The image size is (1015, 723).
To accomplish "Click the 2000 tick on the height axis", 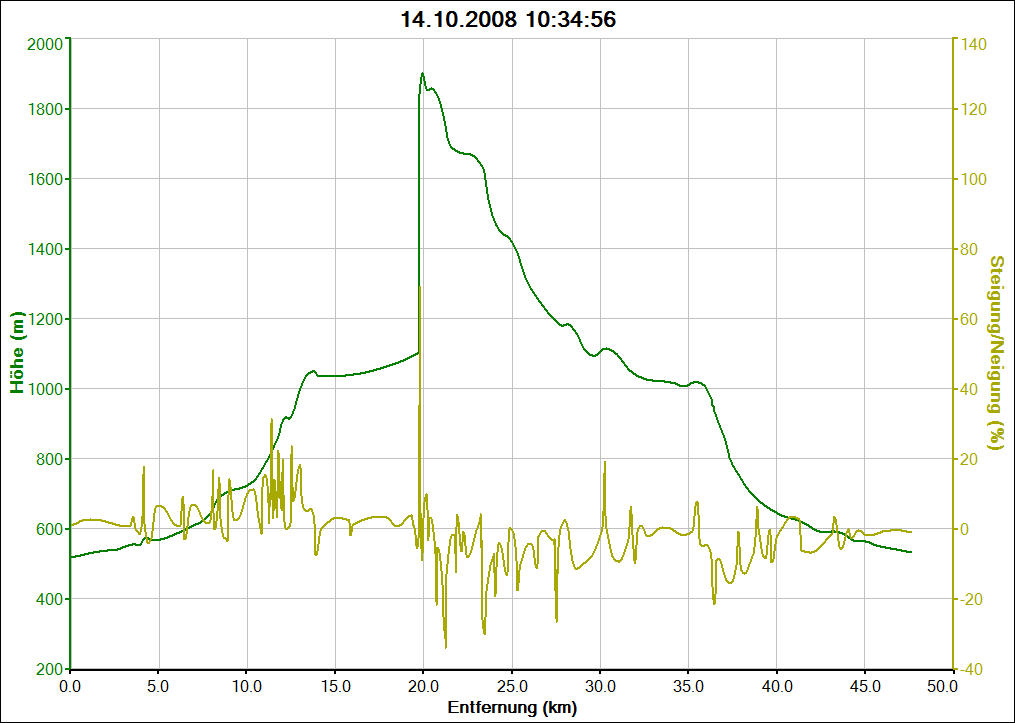I will pyautogui.click(x=43, y=45).
